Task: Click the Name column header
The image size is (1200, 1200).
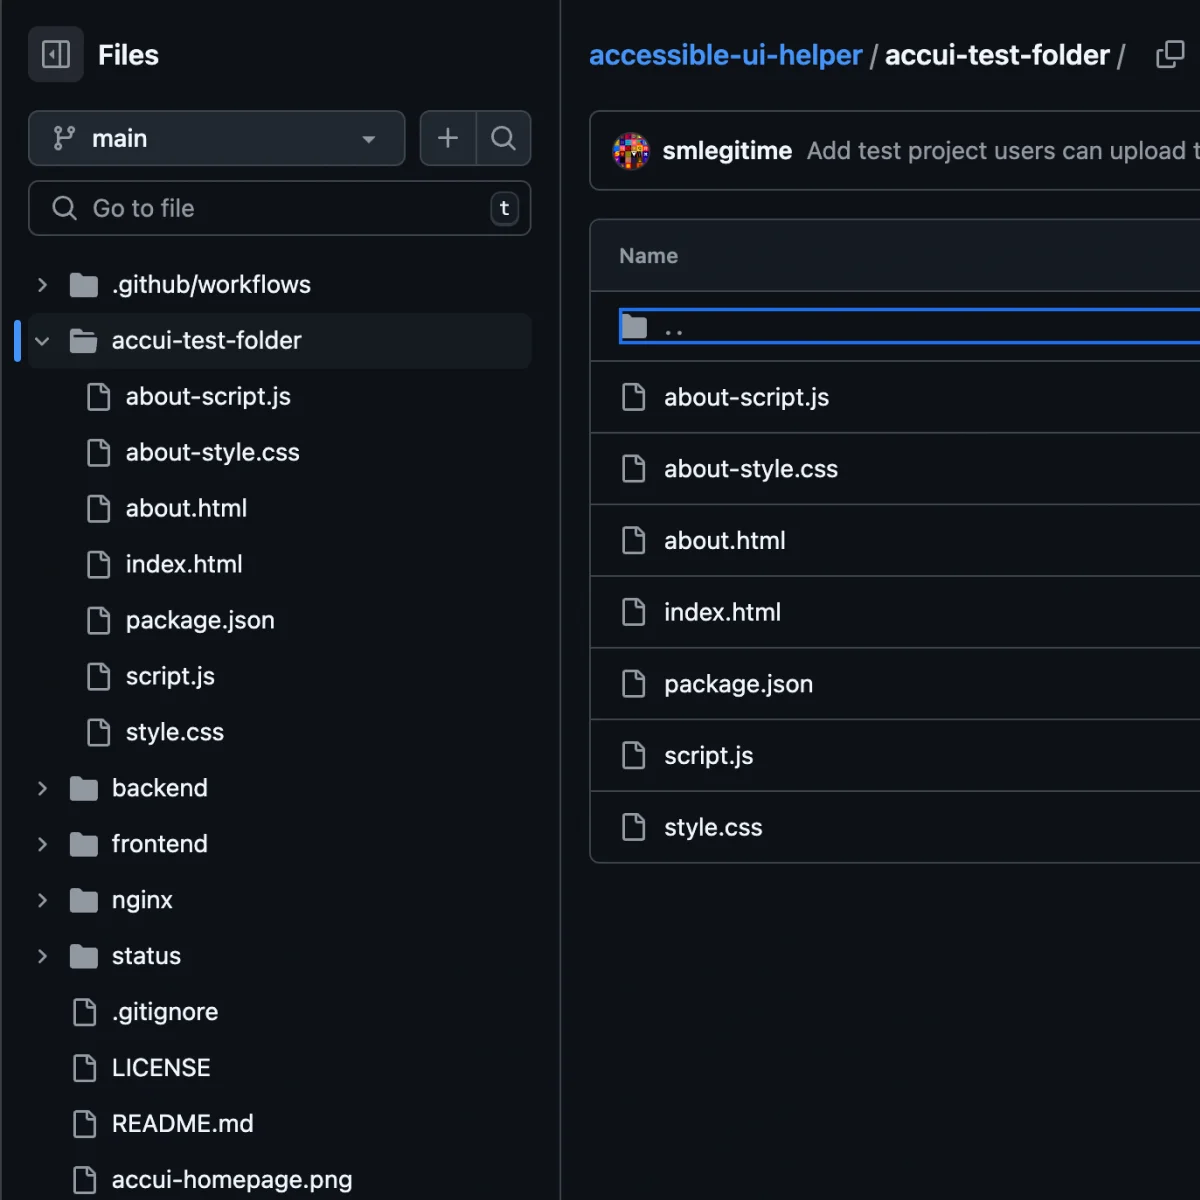Action: (x=648, y=256)
